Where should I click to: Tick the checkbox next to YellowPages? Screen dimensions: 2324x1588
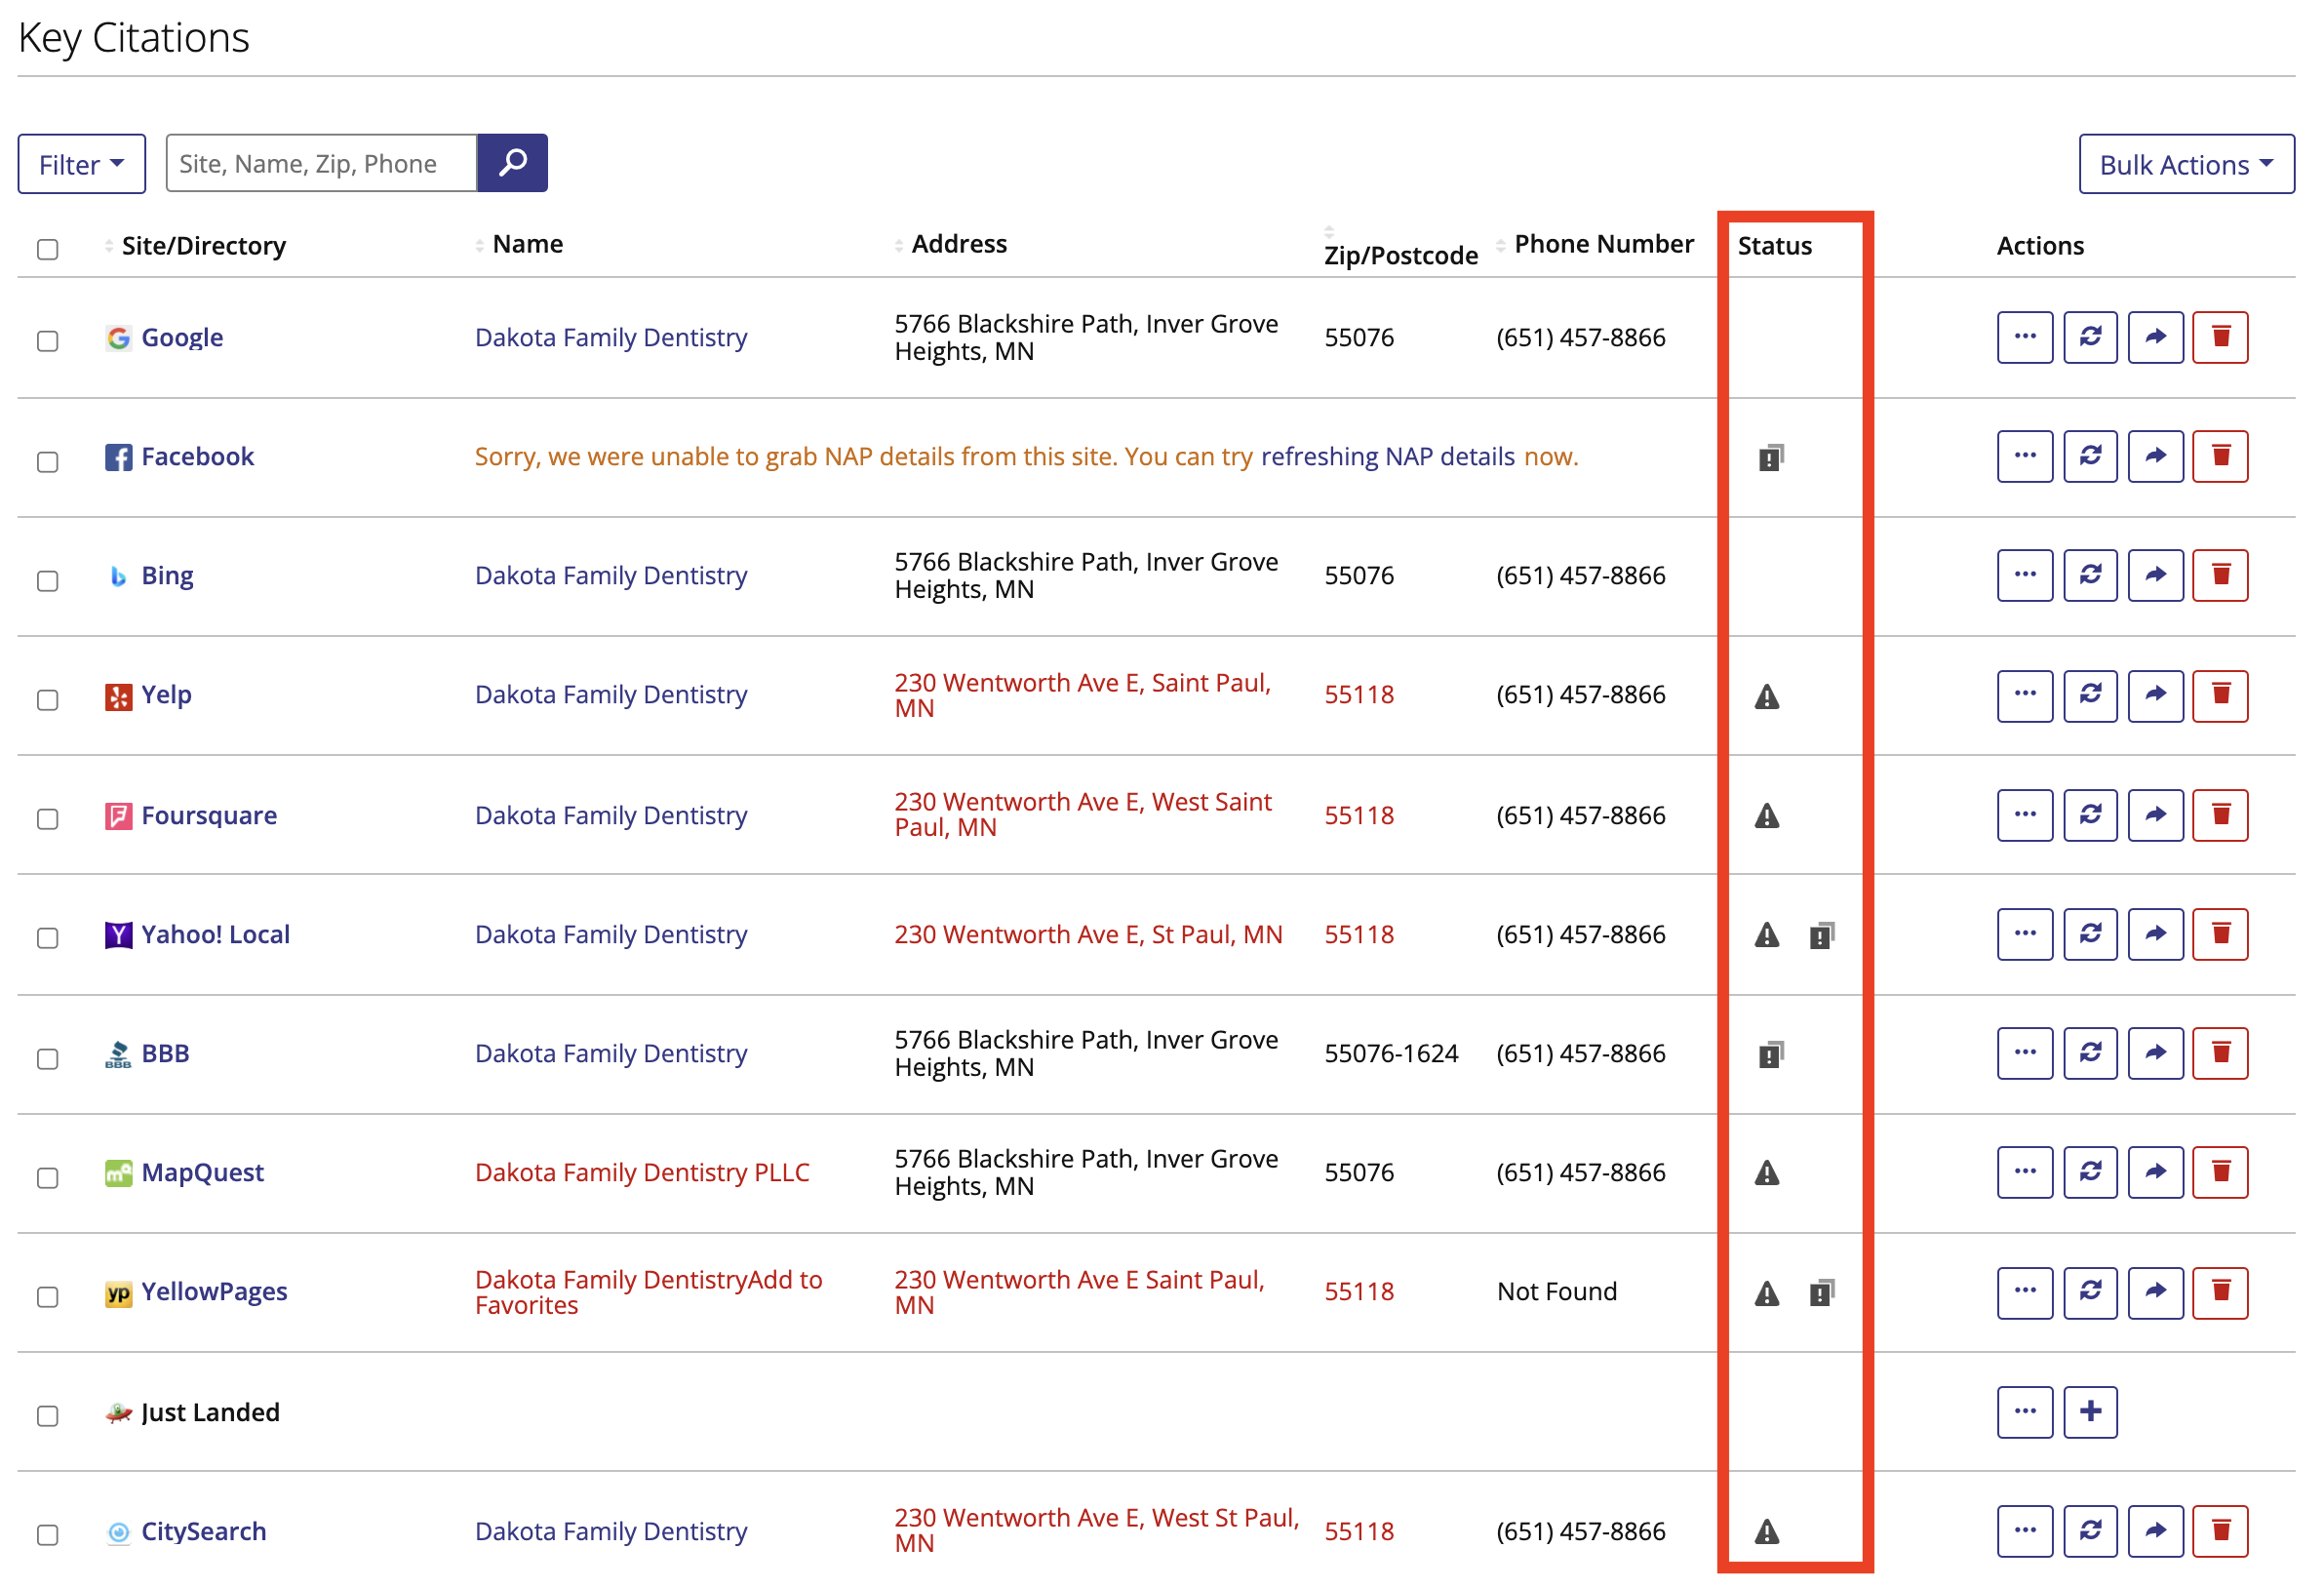coord(47,1296)
